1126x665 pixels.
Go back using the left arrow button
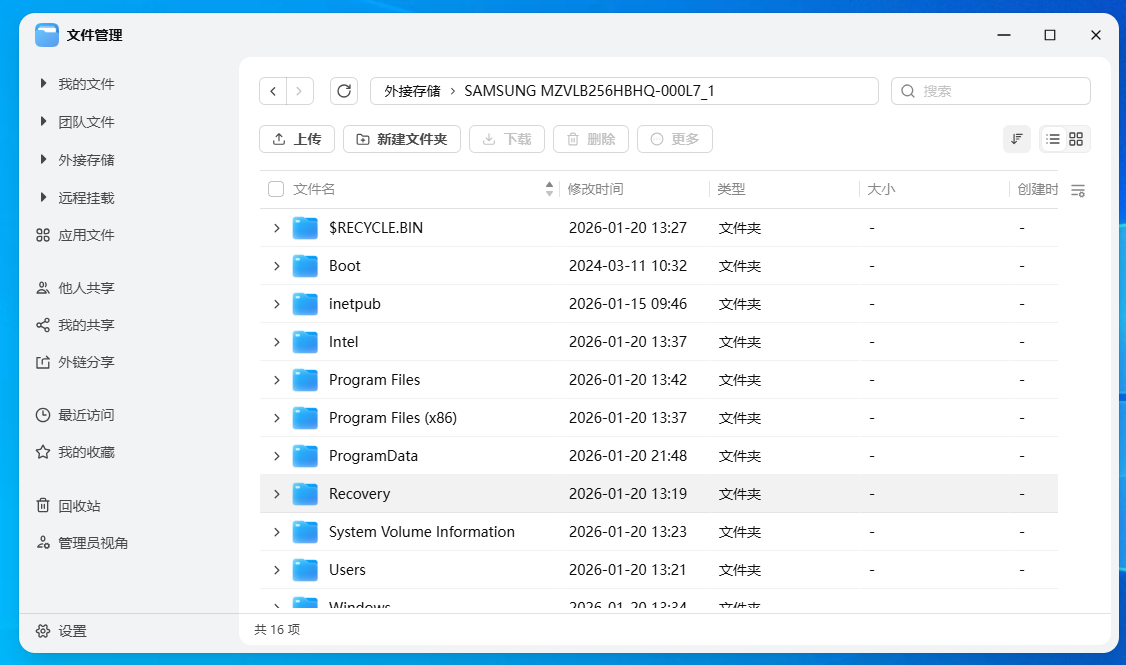[273, 91]
